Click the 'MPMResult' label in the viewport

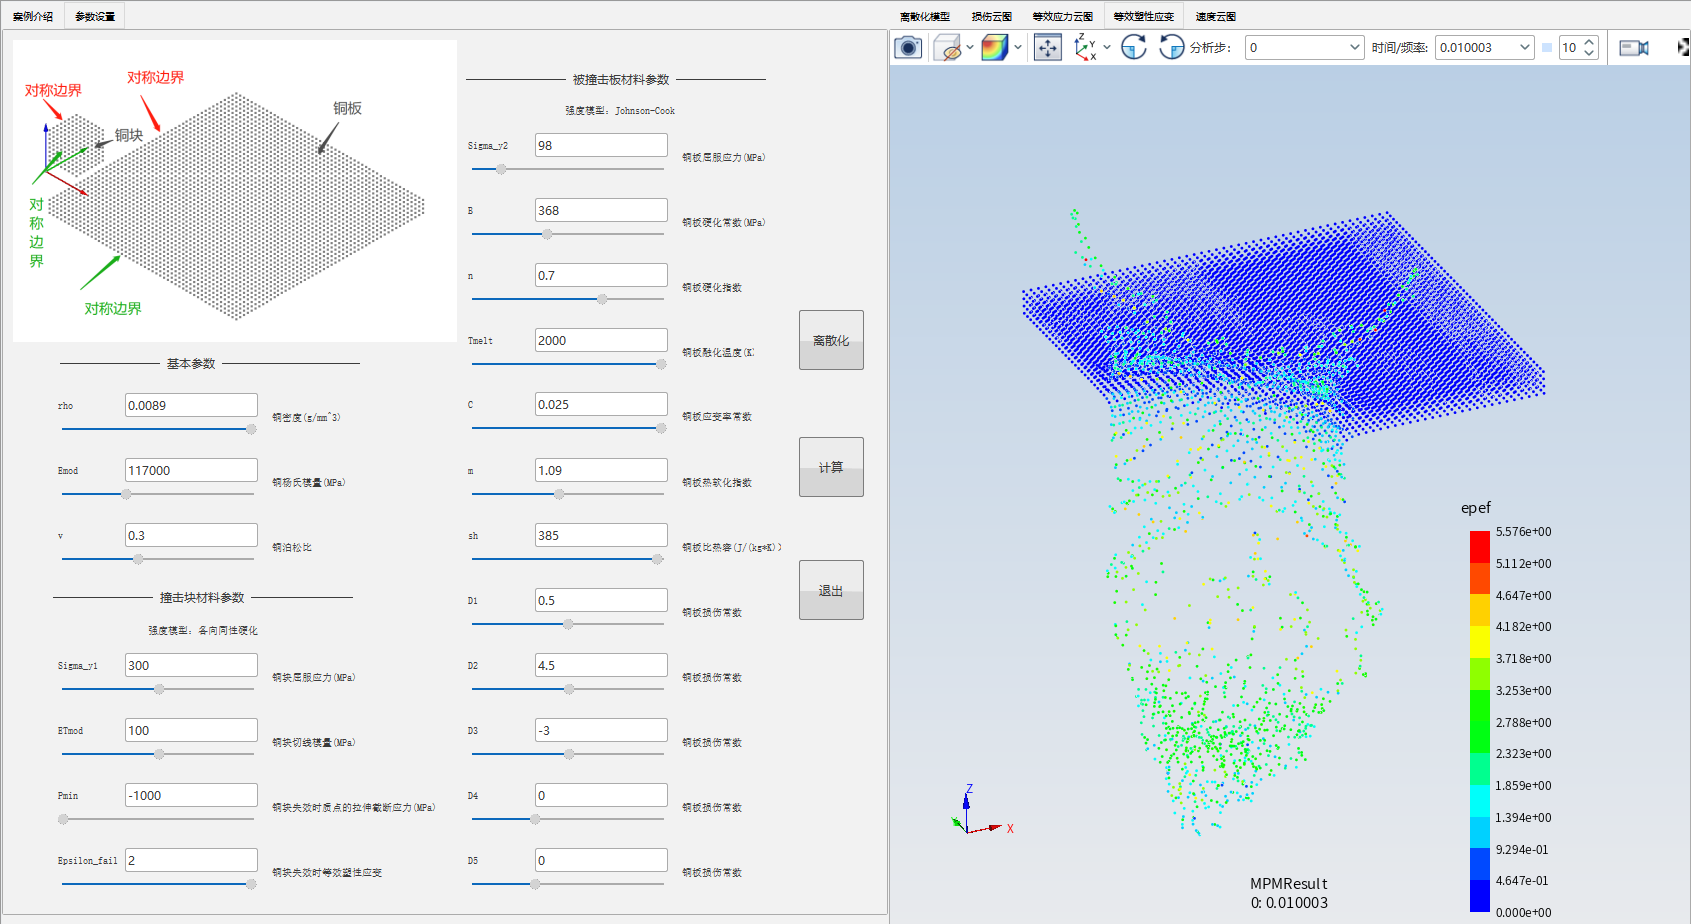[x=1288, y=884]
